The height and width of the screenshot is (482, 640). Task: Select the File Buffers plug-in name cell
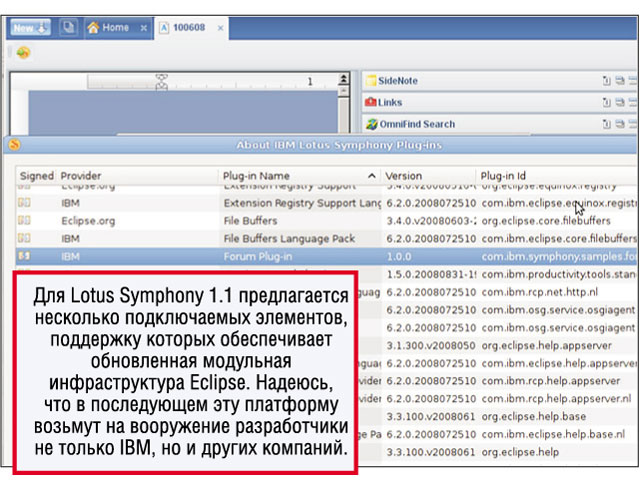coord(250,221)
